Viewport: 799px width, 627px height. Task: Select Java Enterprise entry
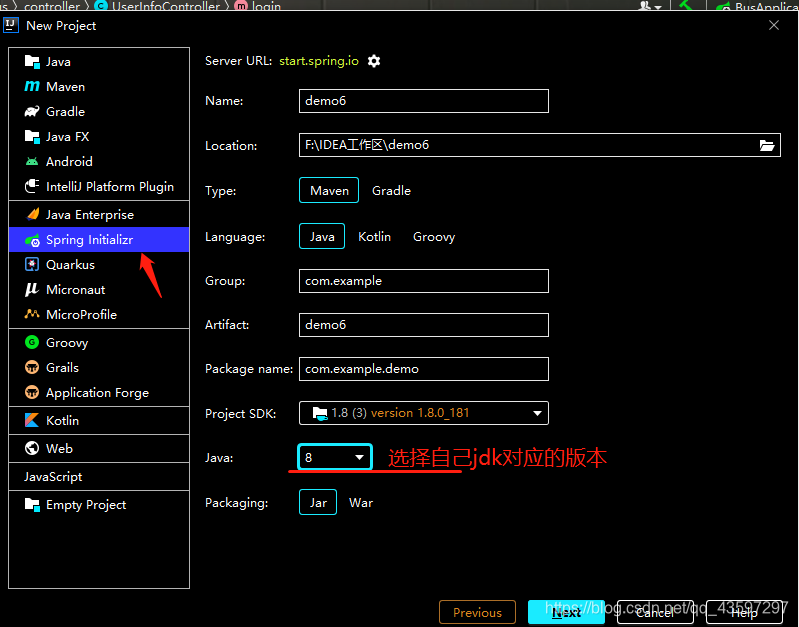[x=99, y=214]
